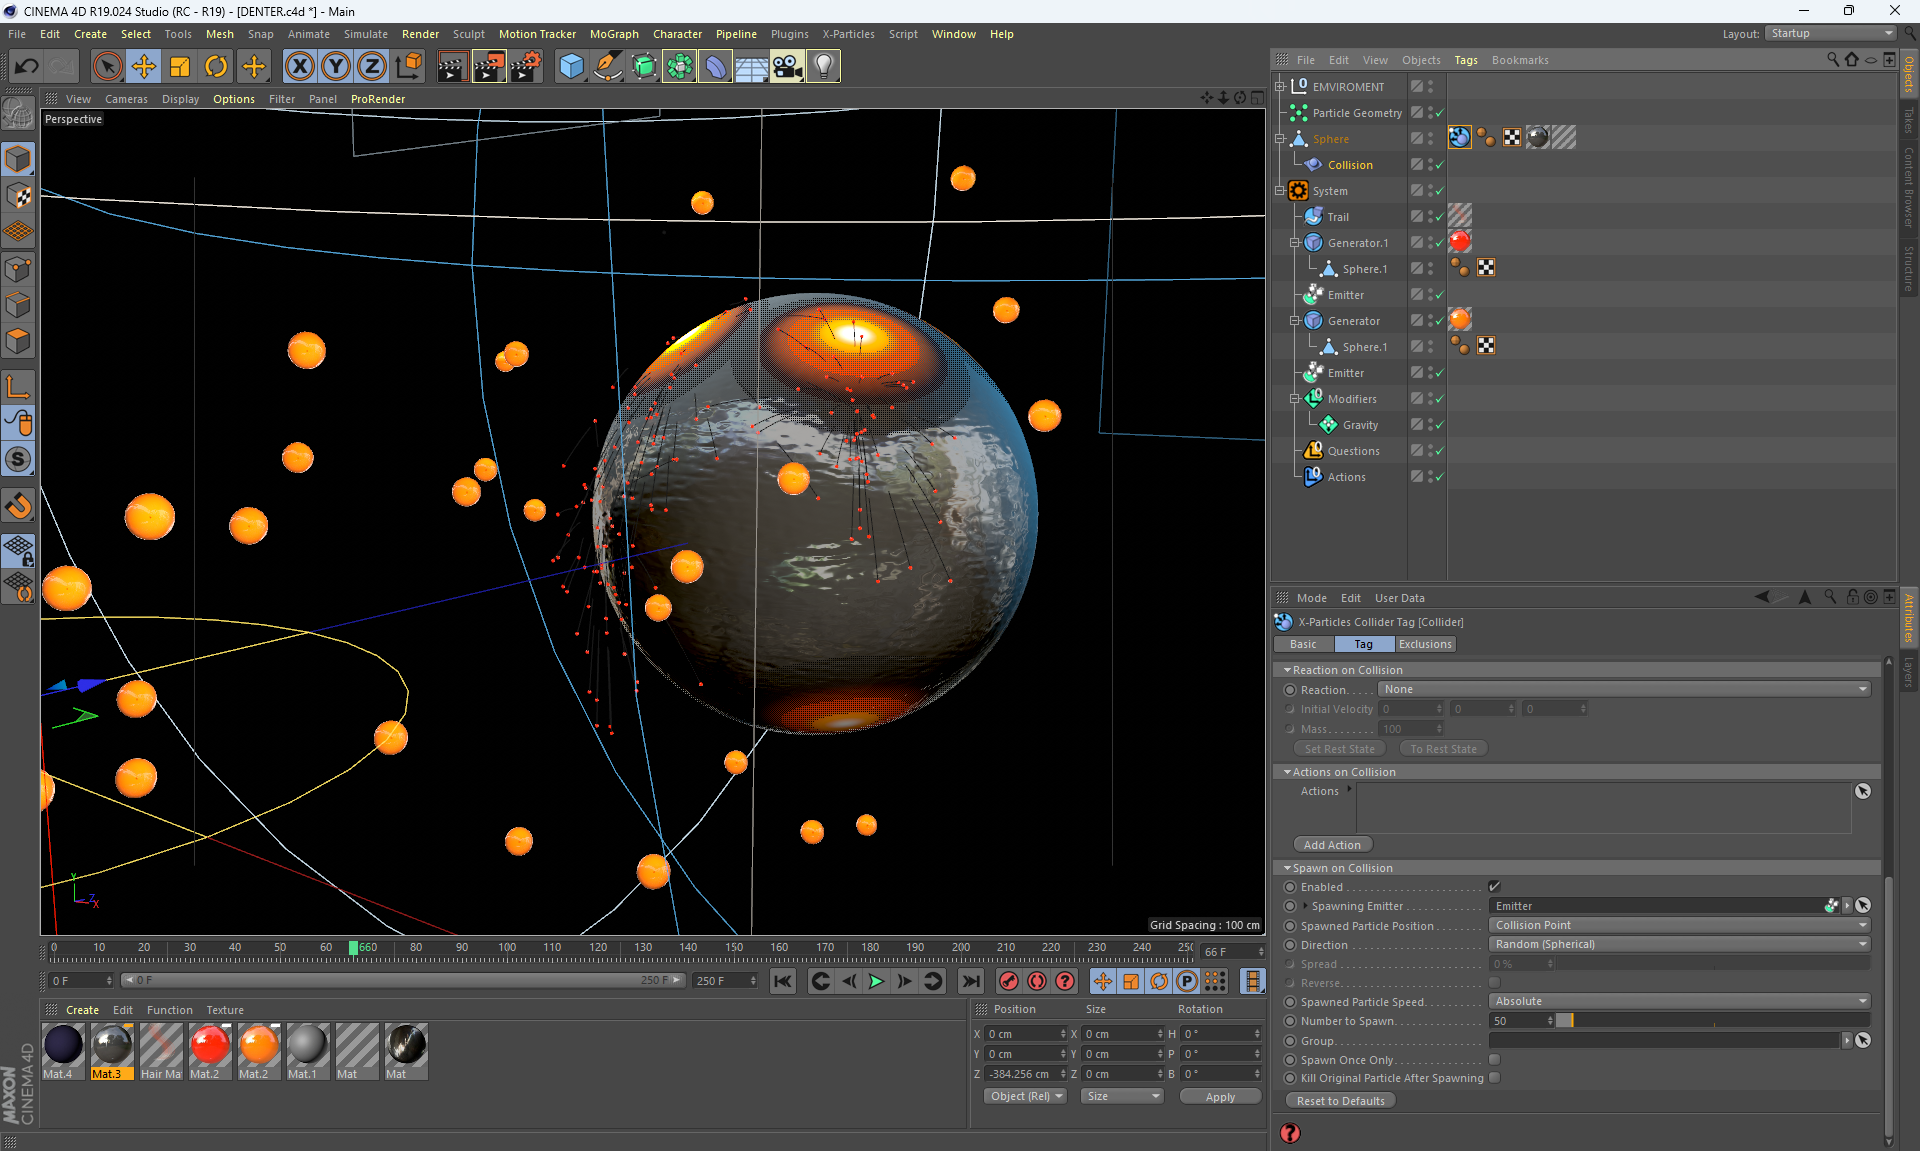The height and width of the screenshot is (1151, 1920).
Task: Check Kill Original Particle After Spawning
Action: tap(1494, 1078)
